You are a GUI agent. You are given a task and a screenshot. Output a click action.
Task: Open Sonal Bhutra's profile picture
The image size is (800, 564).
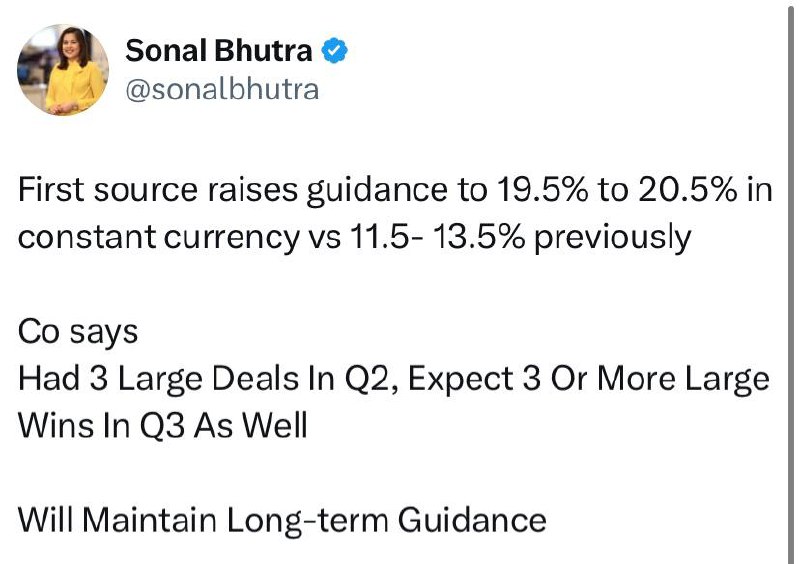63,70
